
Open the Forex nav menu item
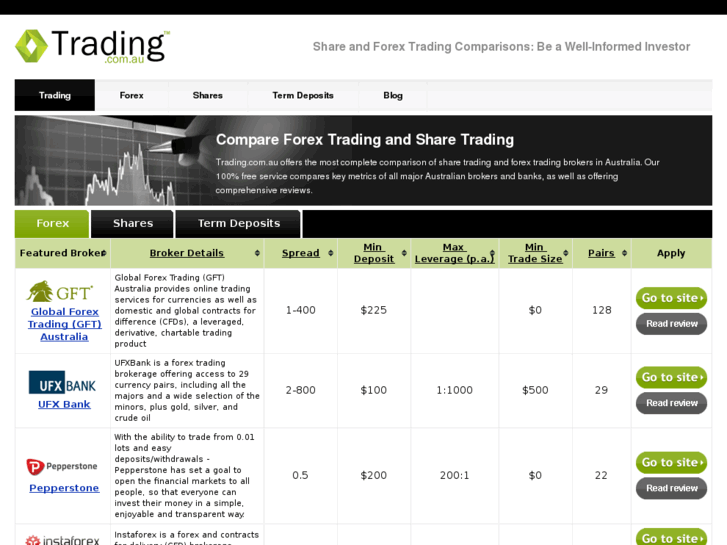click(132, 95)
